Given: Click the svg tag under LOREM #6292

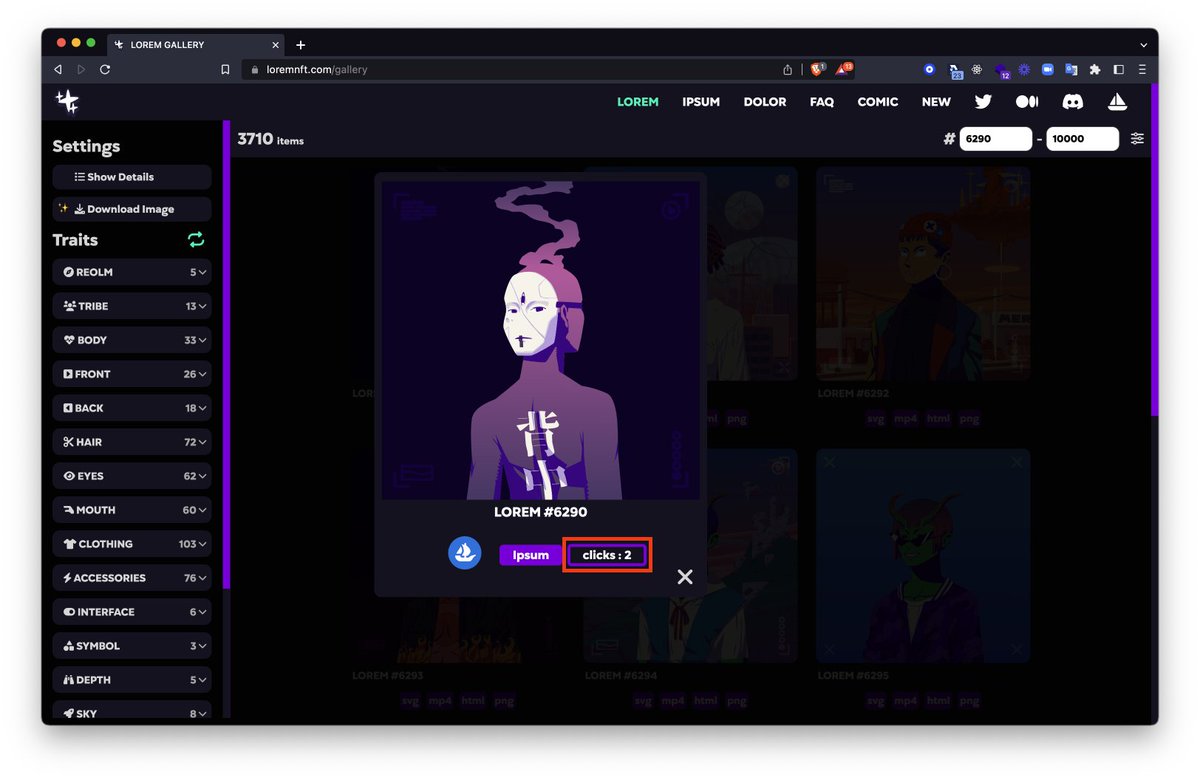Looking at the screenshot, I should 876,419.
